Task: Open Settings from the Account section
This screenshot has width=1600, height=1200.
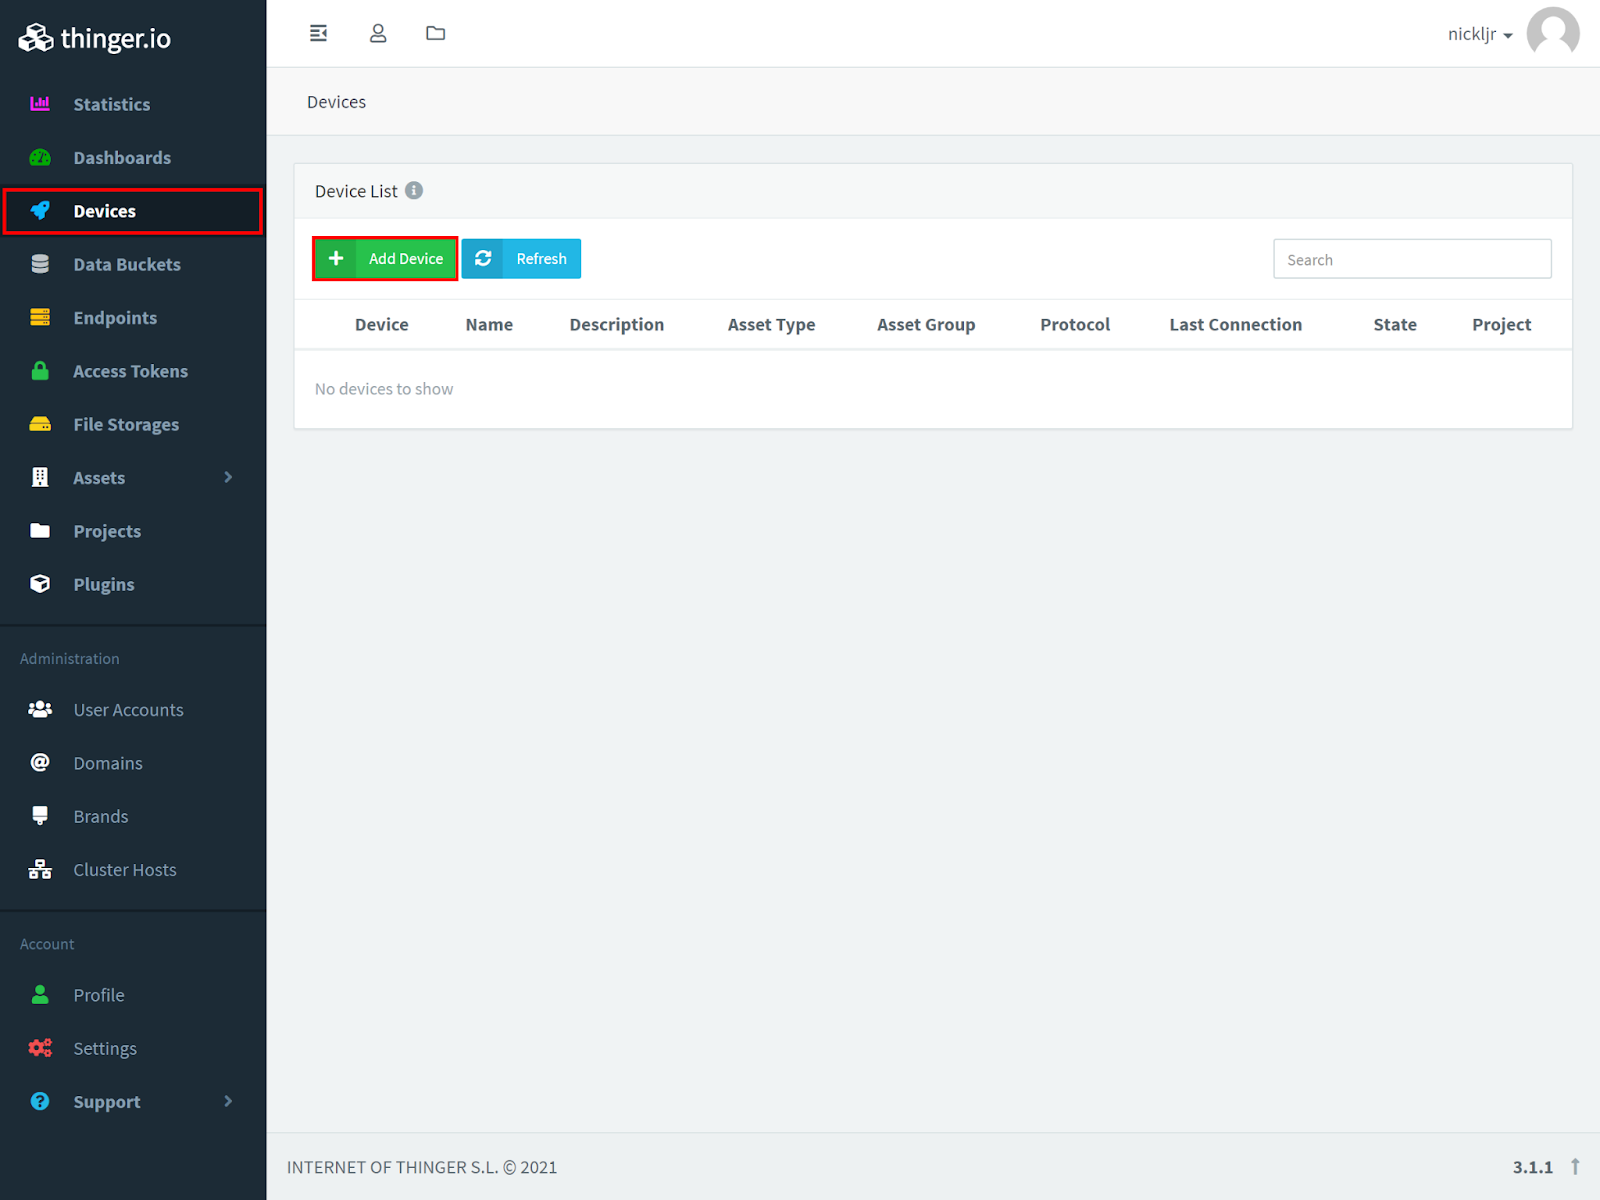Action: 105,1048
